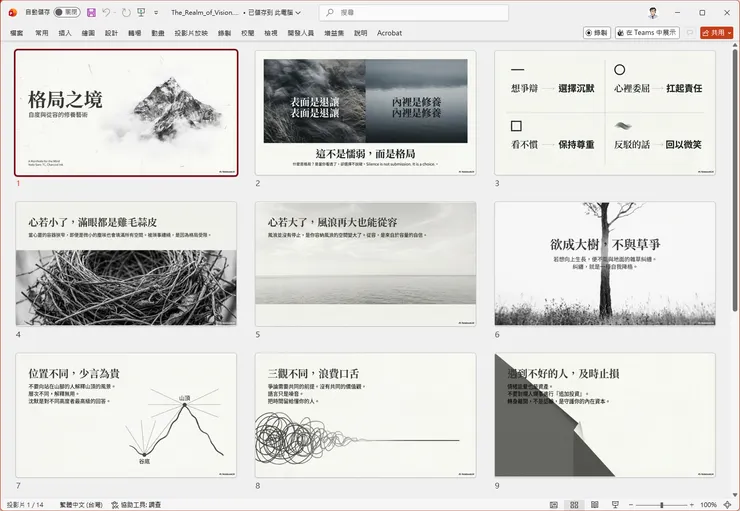The image size is (740, 511).
Task: Select the 錄製 ribbon tab
Action: pos(225,33)
